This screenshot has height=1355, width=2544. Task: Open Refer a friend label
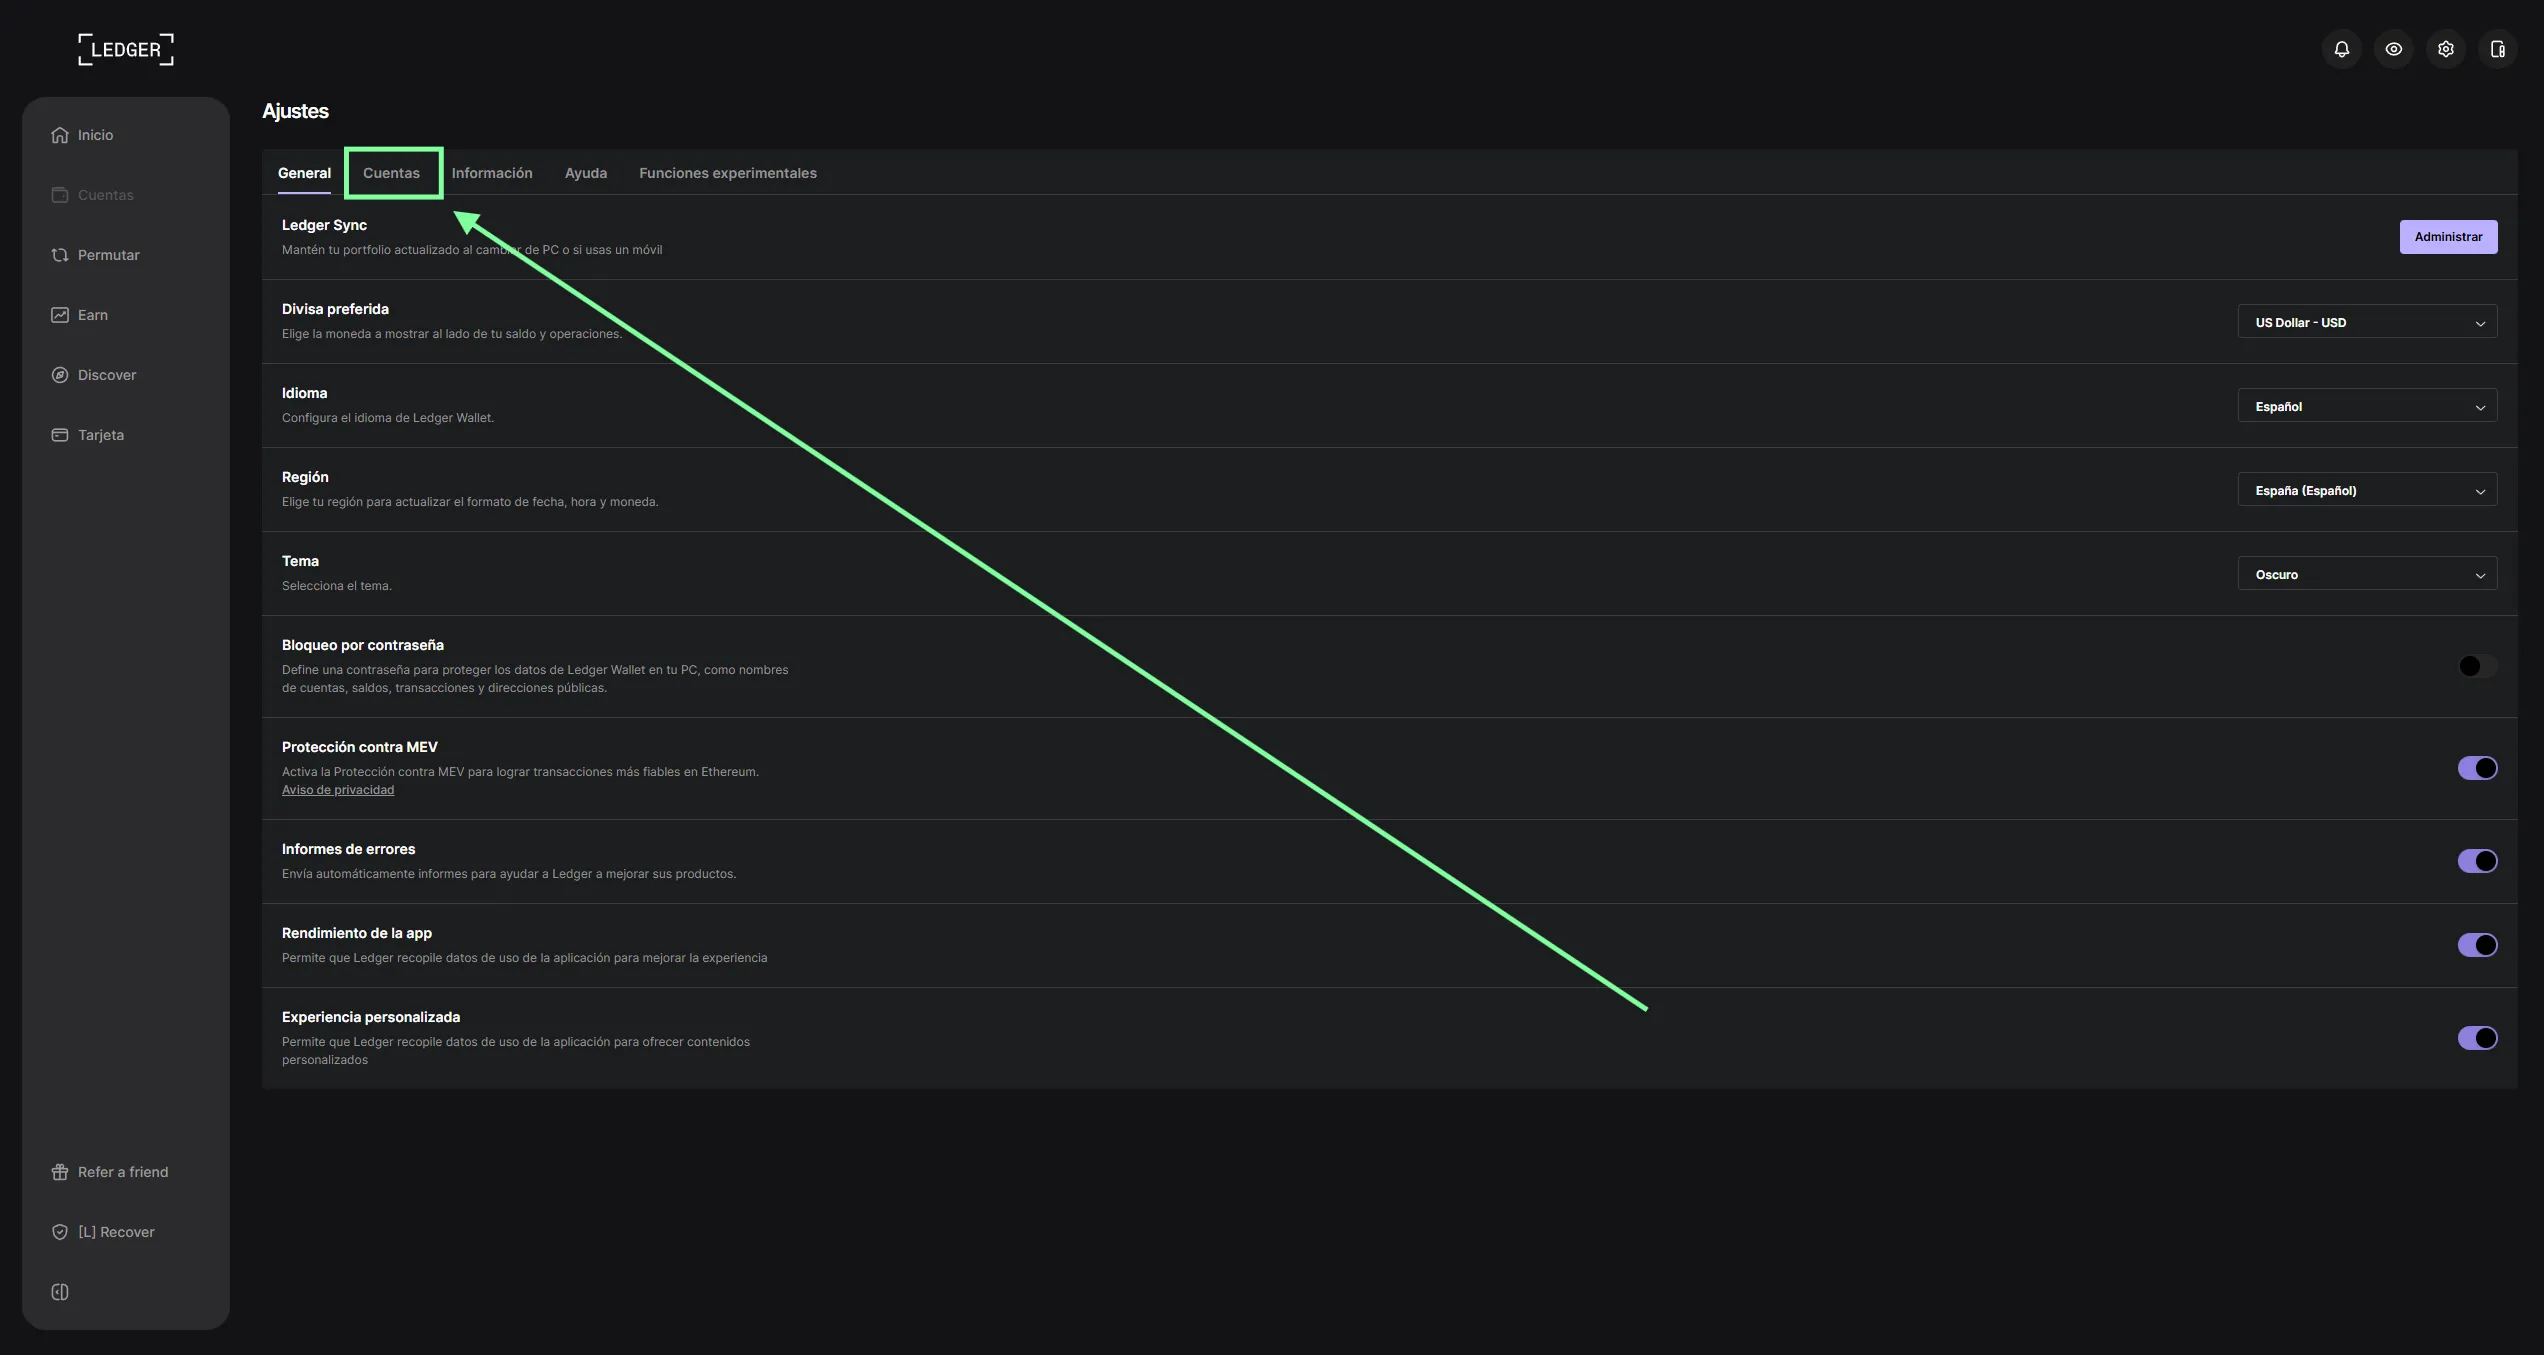coord(123,1172)
